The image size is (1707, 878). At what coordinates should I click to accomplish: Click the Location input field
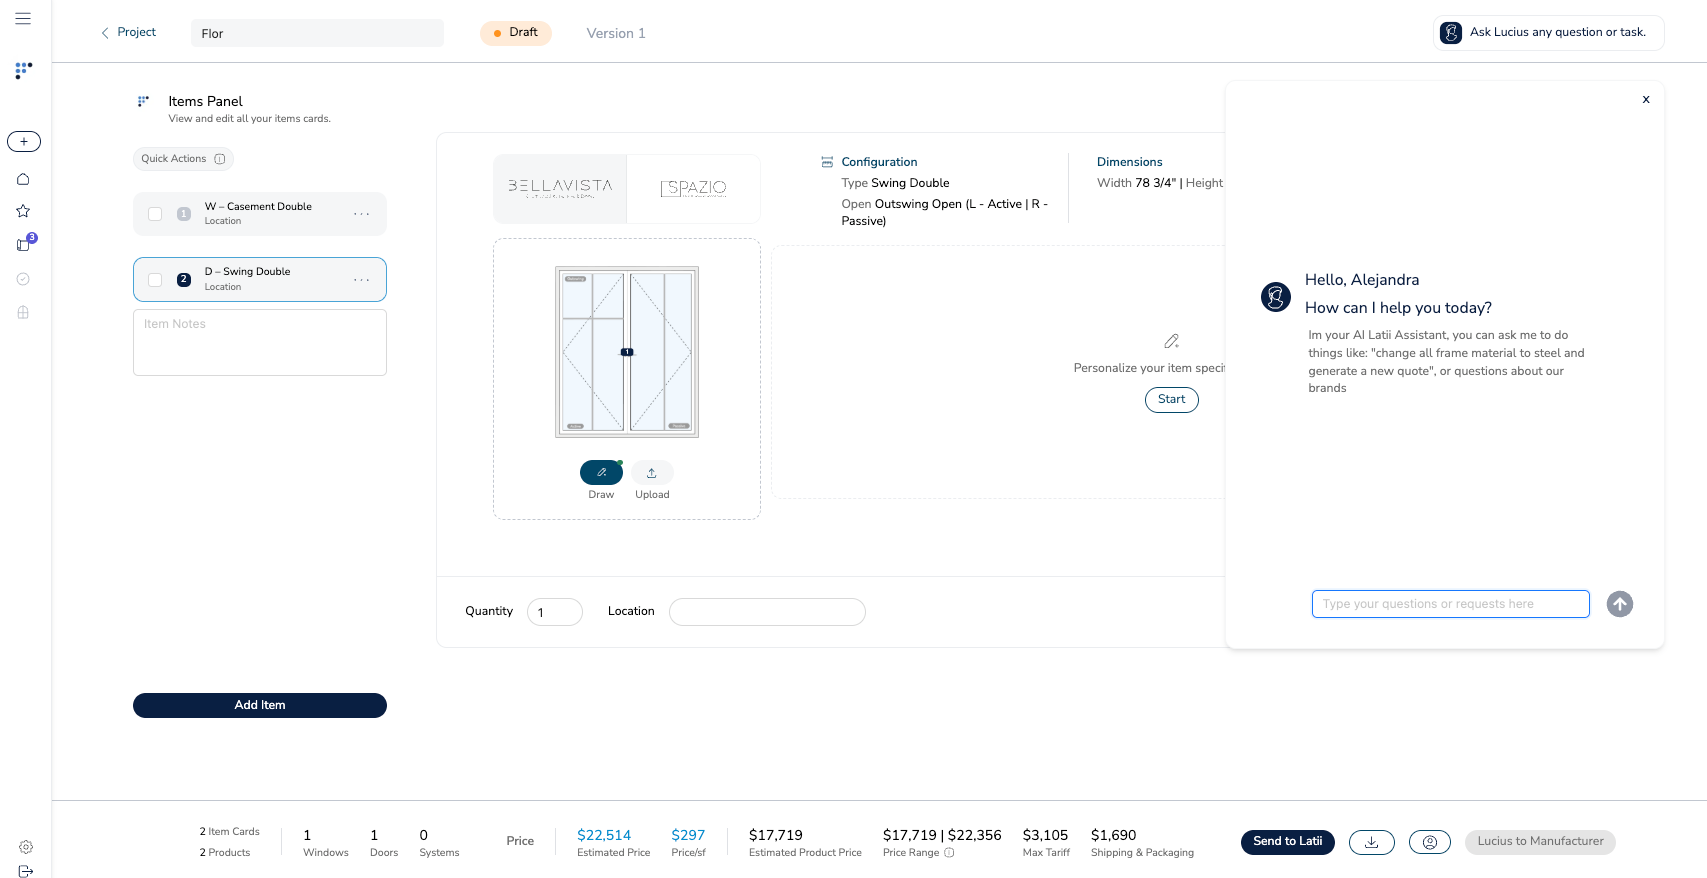tap(767, 612)
